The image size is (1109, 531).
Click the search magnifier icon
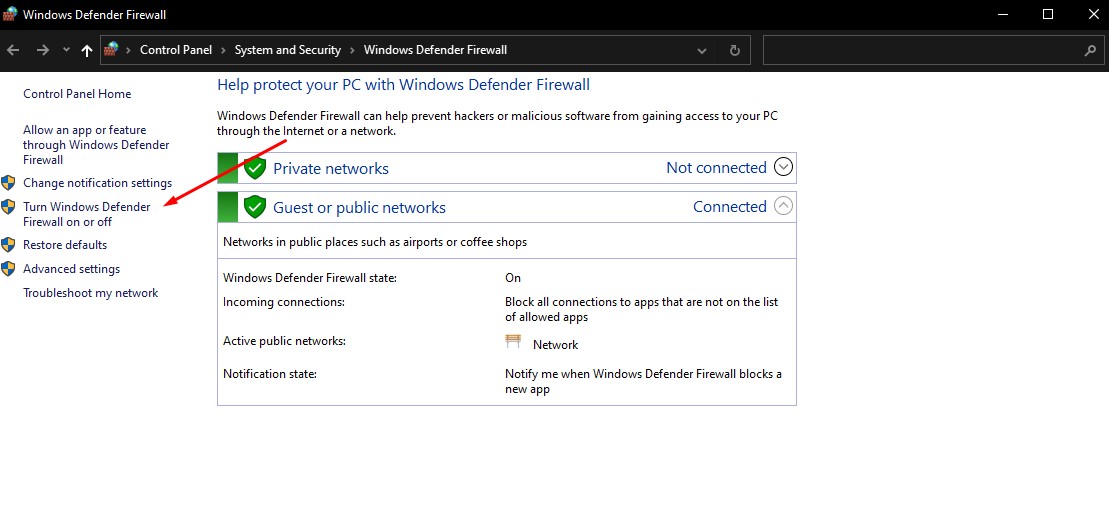click(1090, 50)
